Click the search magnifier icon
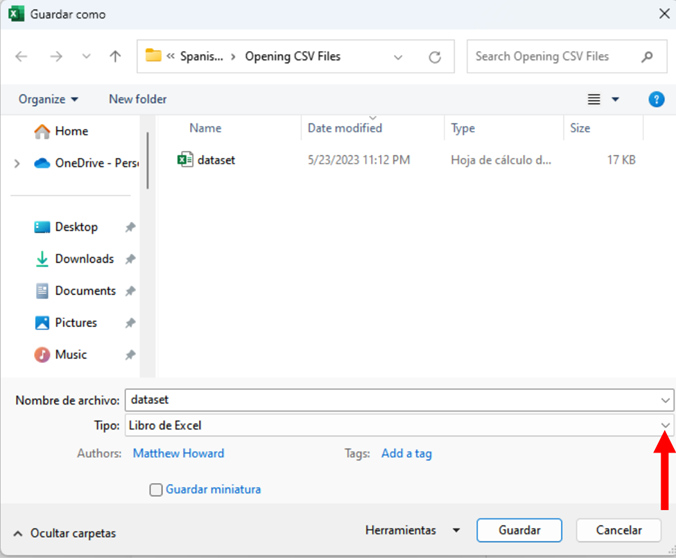 pyautogui.click(x=648, y=57)
